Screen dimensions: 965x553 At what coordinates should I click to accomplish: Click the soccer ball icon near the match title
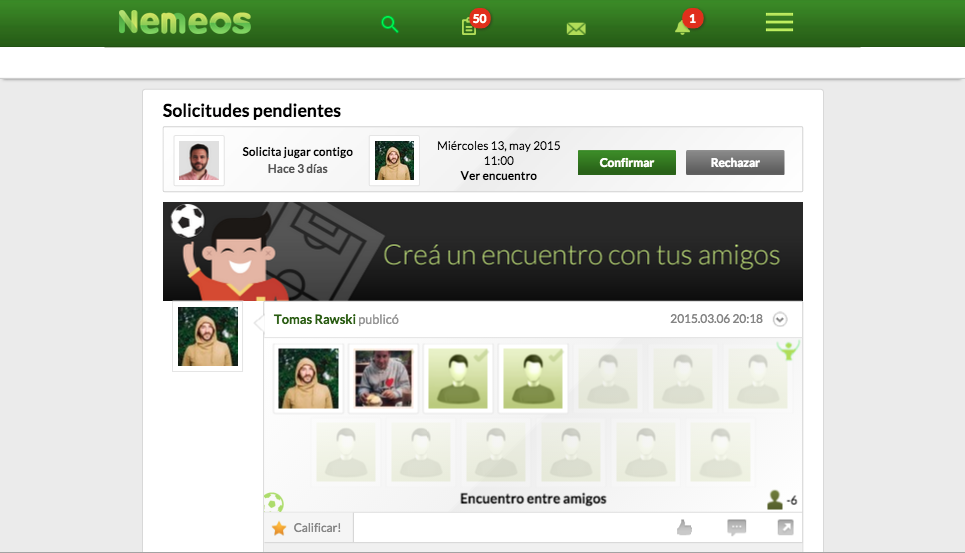pyautogui.click(x=274, y=502)
